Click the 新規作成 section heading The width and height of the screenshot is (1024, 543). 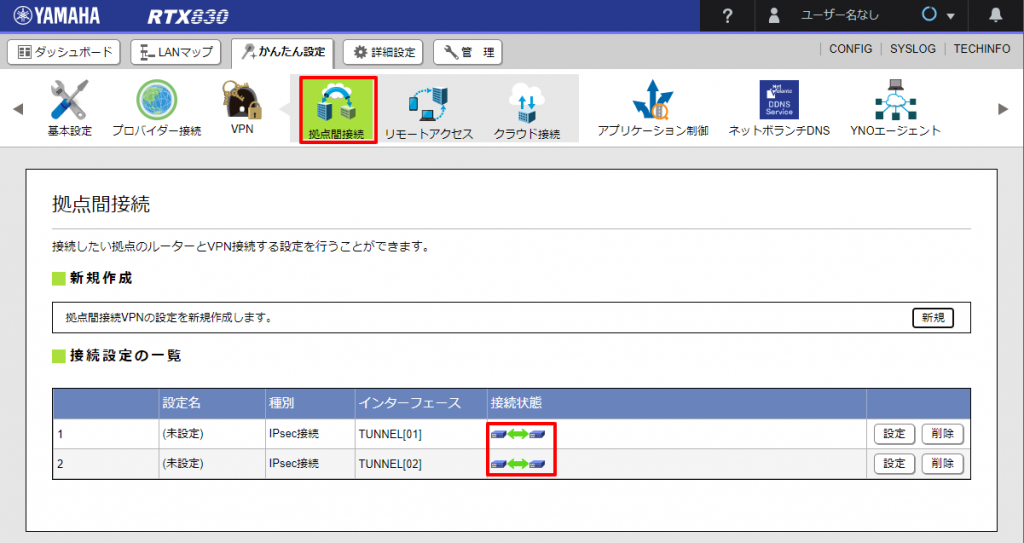pyautogui.click(x=101, y=278)
